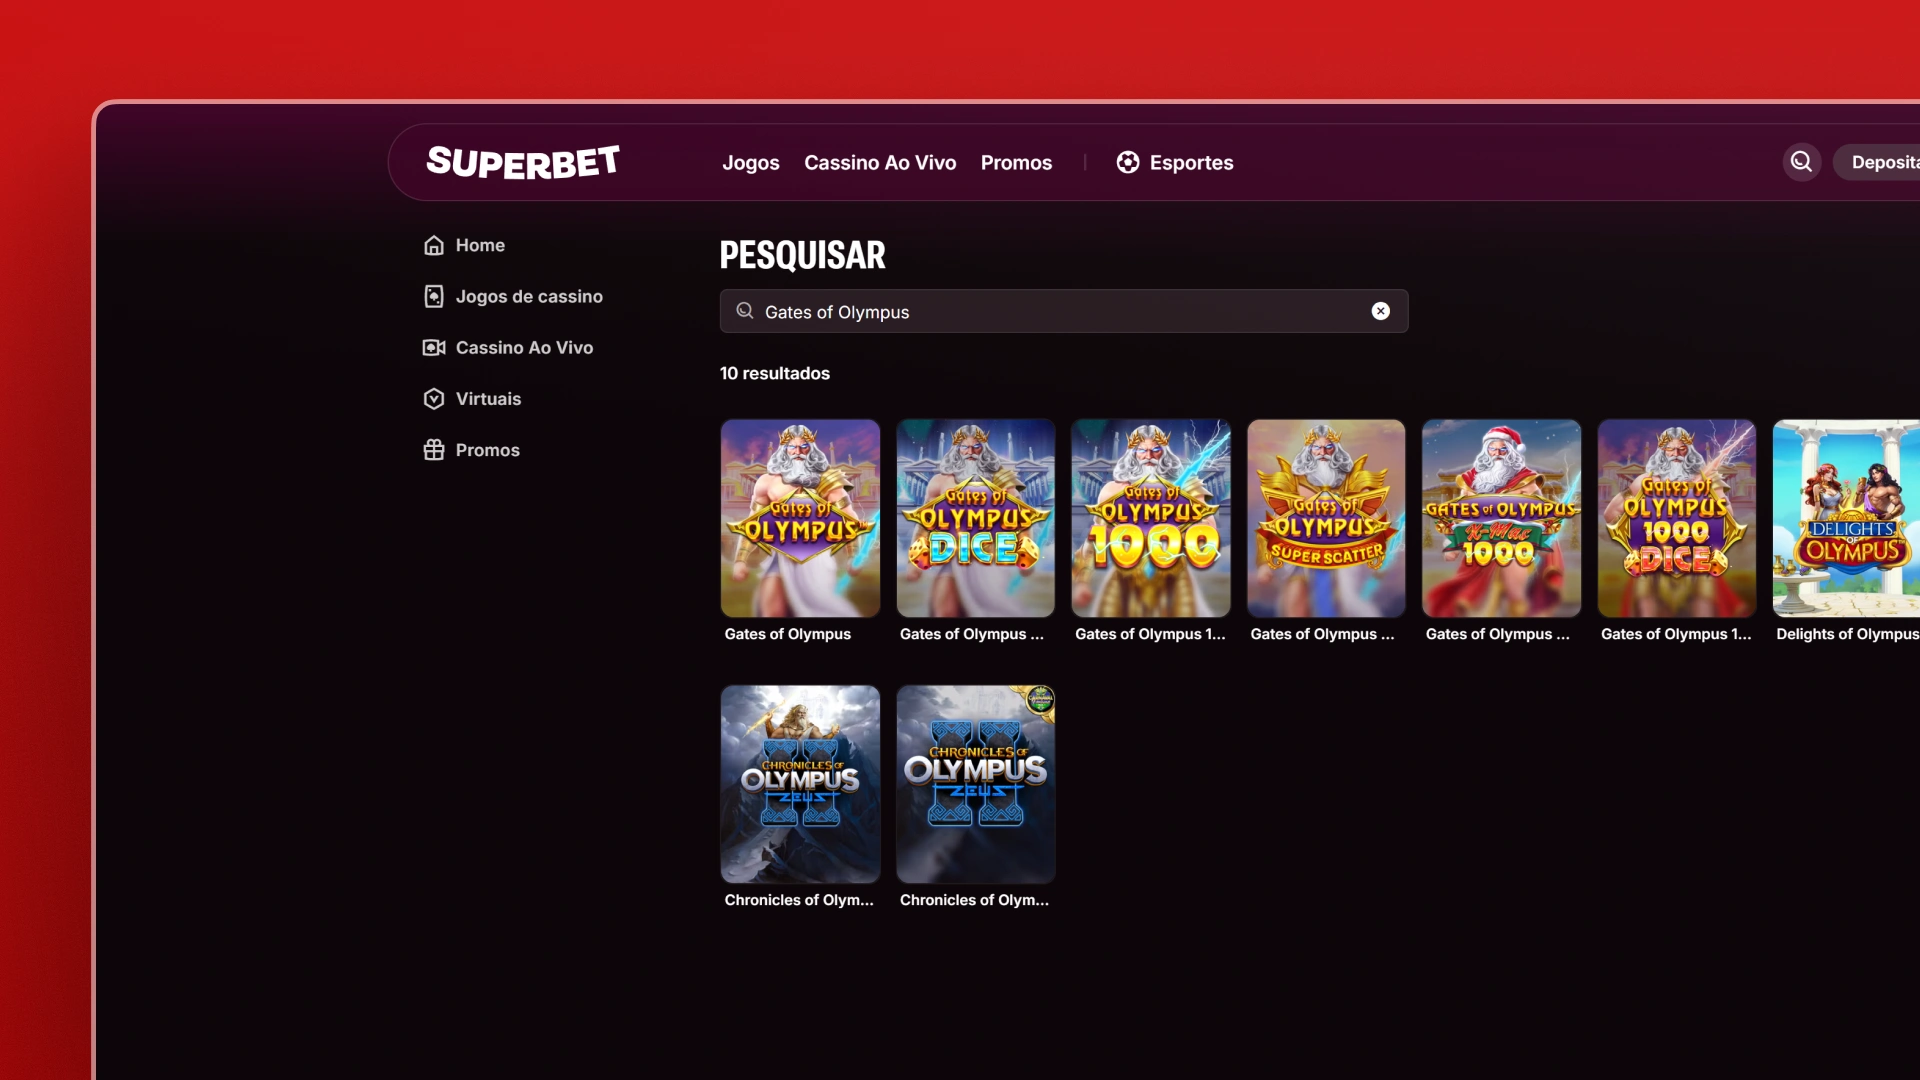Click the Promos gift icon in sidebar

434,450
